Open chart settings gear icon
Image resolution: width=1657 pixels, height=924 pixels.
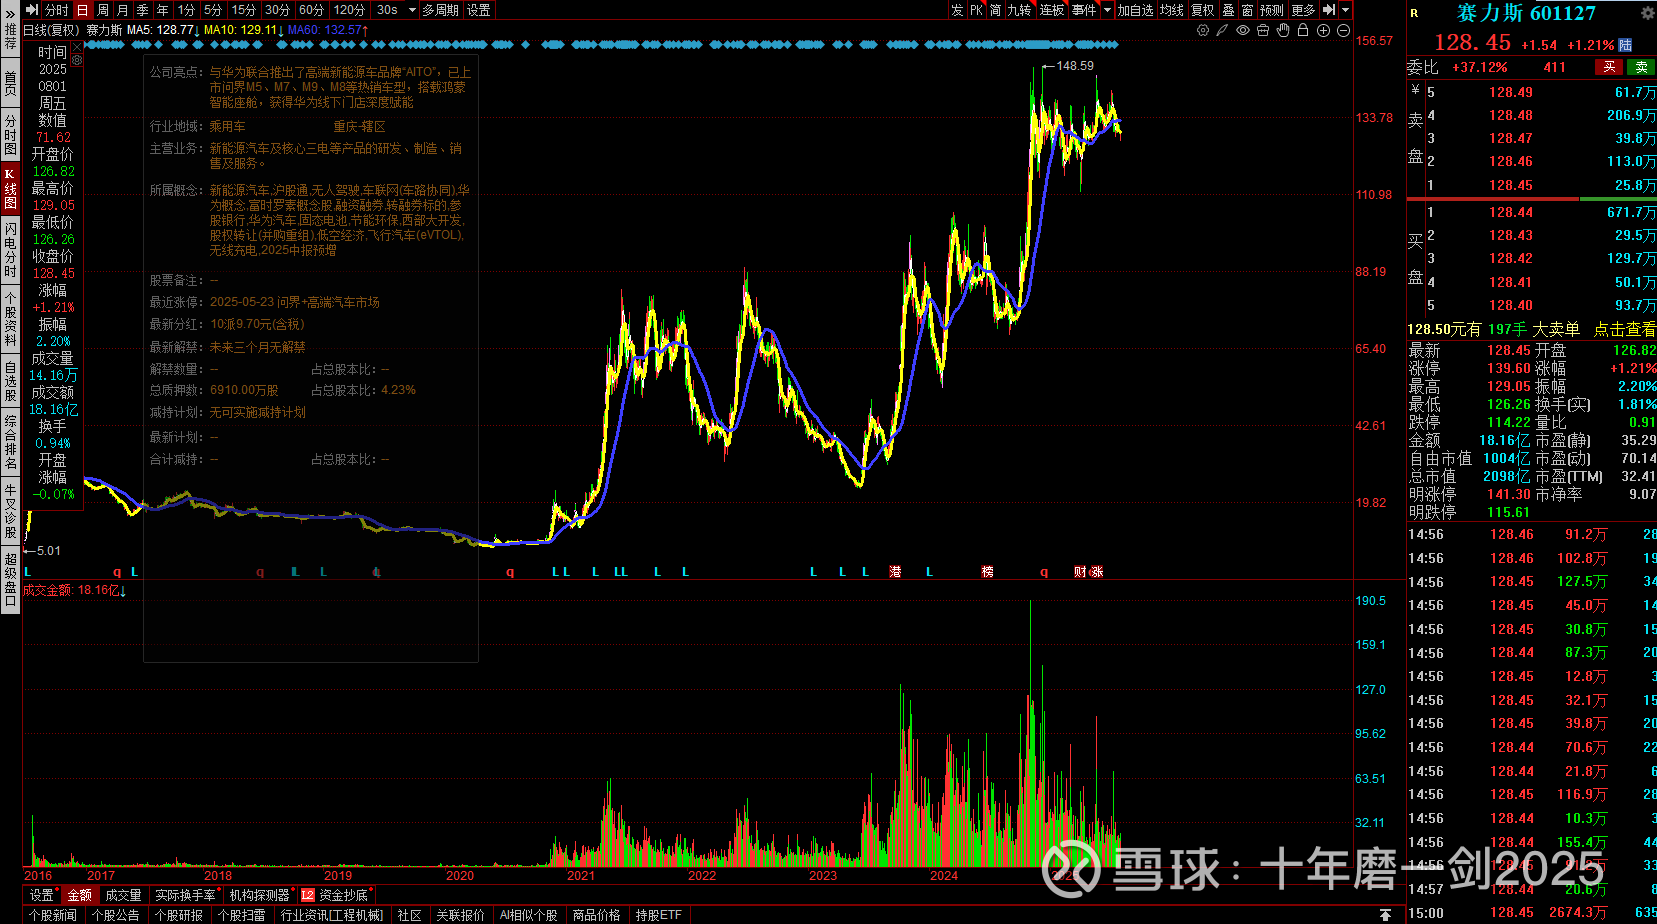pos(1203,30)
